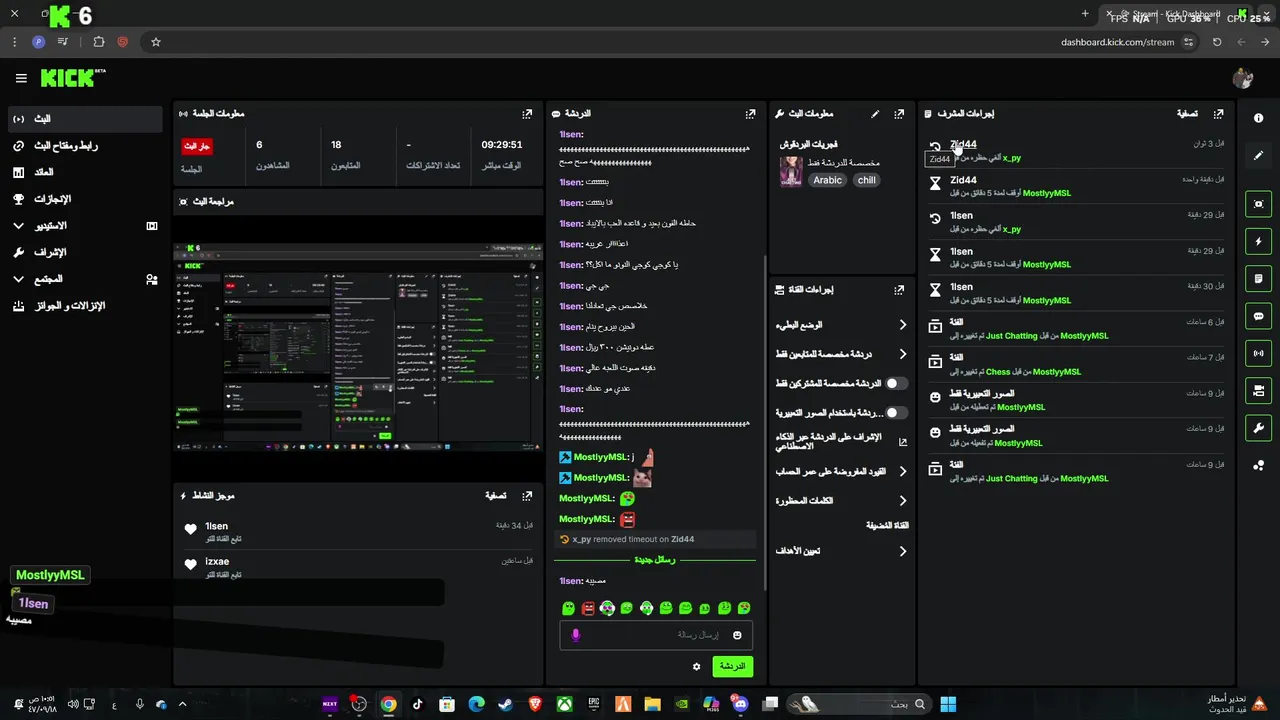Image resolution: width=1280 pixels, height=720 pixels.
Task: Click the Windows Start button
Action: [x=947, y=704]
